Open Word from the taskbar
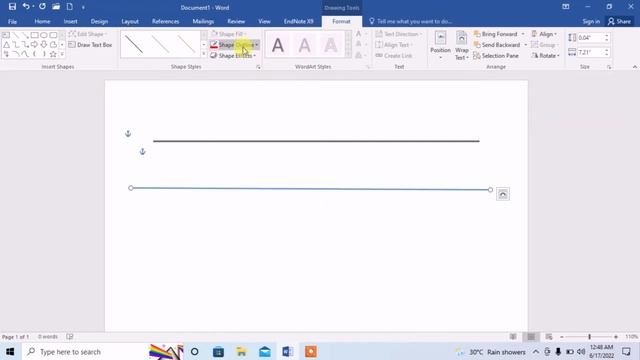The width and height of the screenshot is (640, 360). (x=288, y=351)
